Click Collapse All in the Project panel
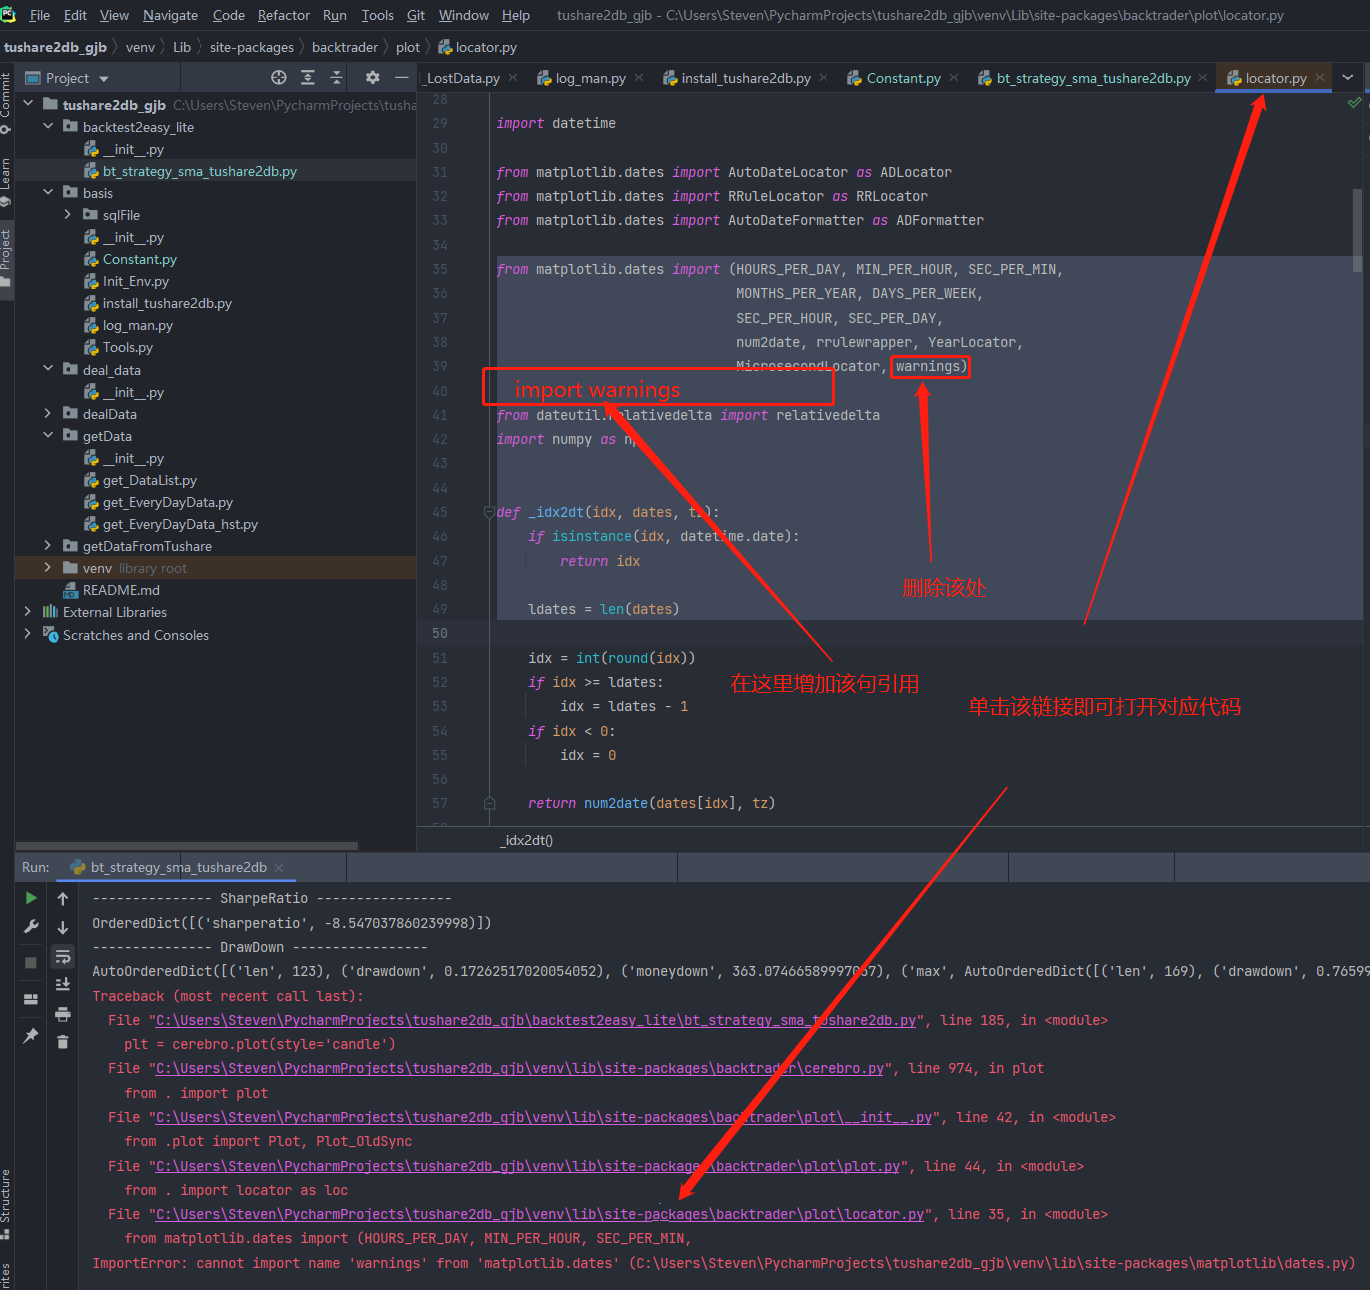Image resolution: width=1370 pixels, height=1290 pixels. coord(337,78)
